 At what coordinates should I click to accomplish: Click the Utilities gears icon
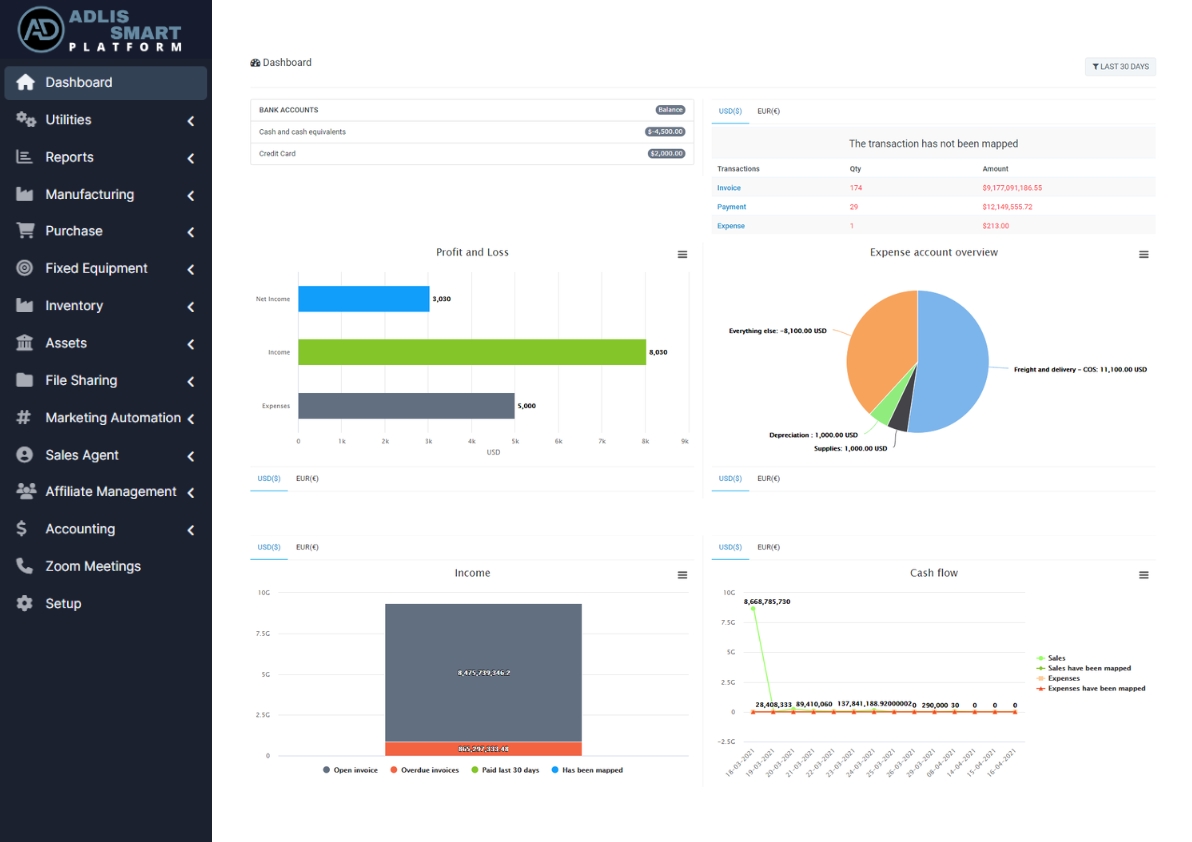pos(25,120)
